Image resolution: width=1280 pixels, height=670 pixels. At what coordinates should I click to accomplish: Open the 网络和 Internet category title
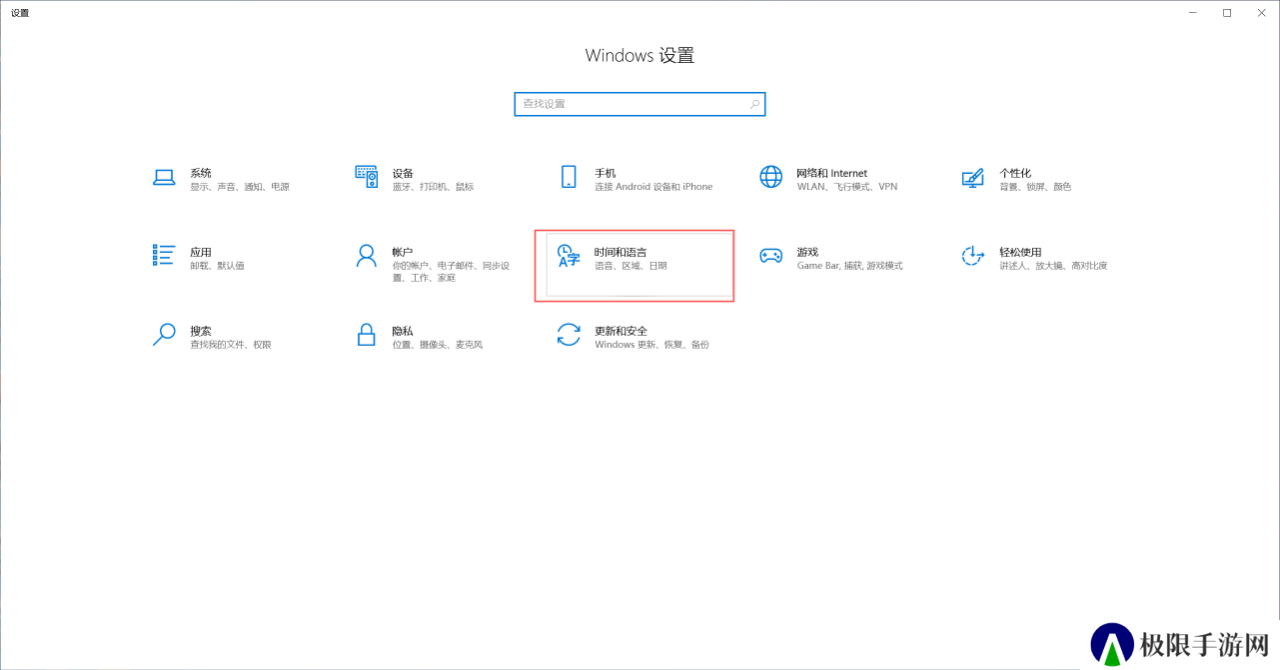click(832, 173)
